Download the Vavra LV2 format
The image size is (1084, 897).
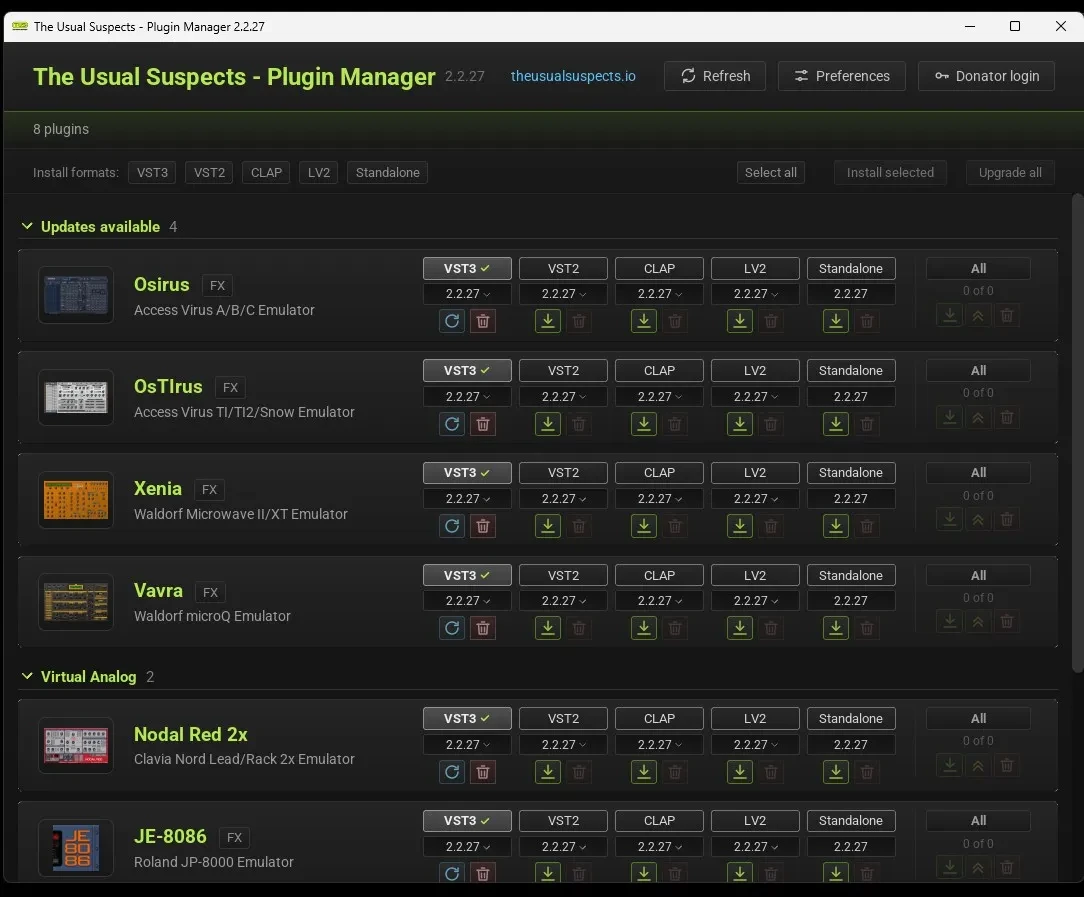click(740, 627)
